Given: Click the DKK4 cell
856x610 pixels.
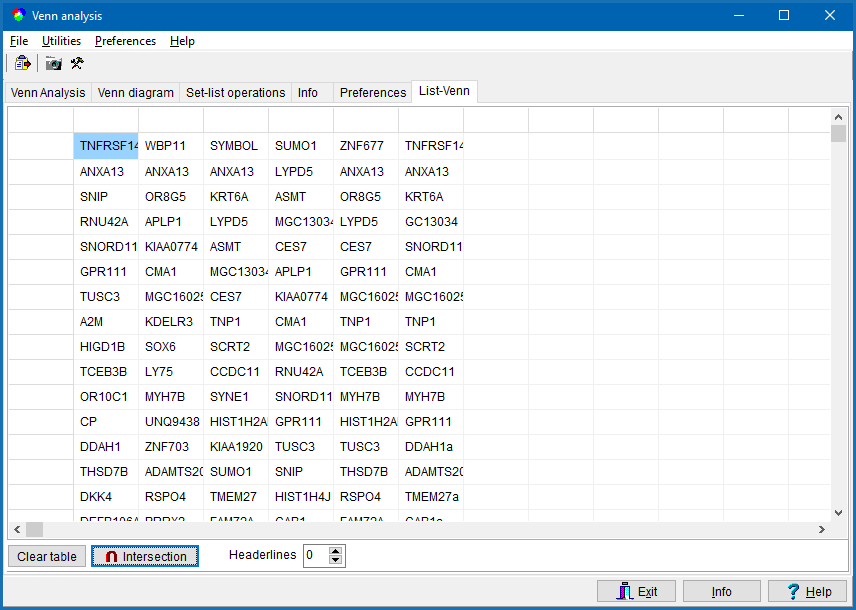Looking at the screenshot, I should point(106,497).
